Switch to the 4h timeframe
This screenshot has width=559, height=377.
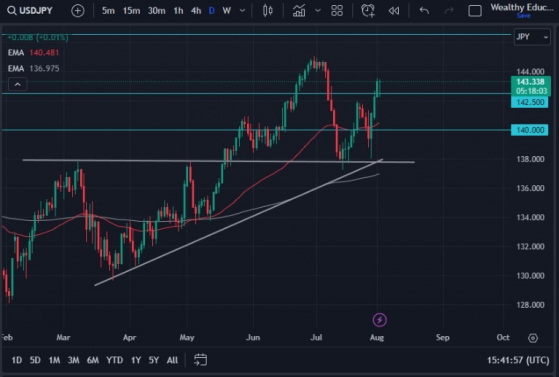tap(196, 11)
